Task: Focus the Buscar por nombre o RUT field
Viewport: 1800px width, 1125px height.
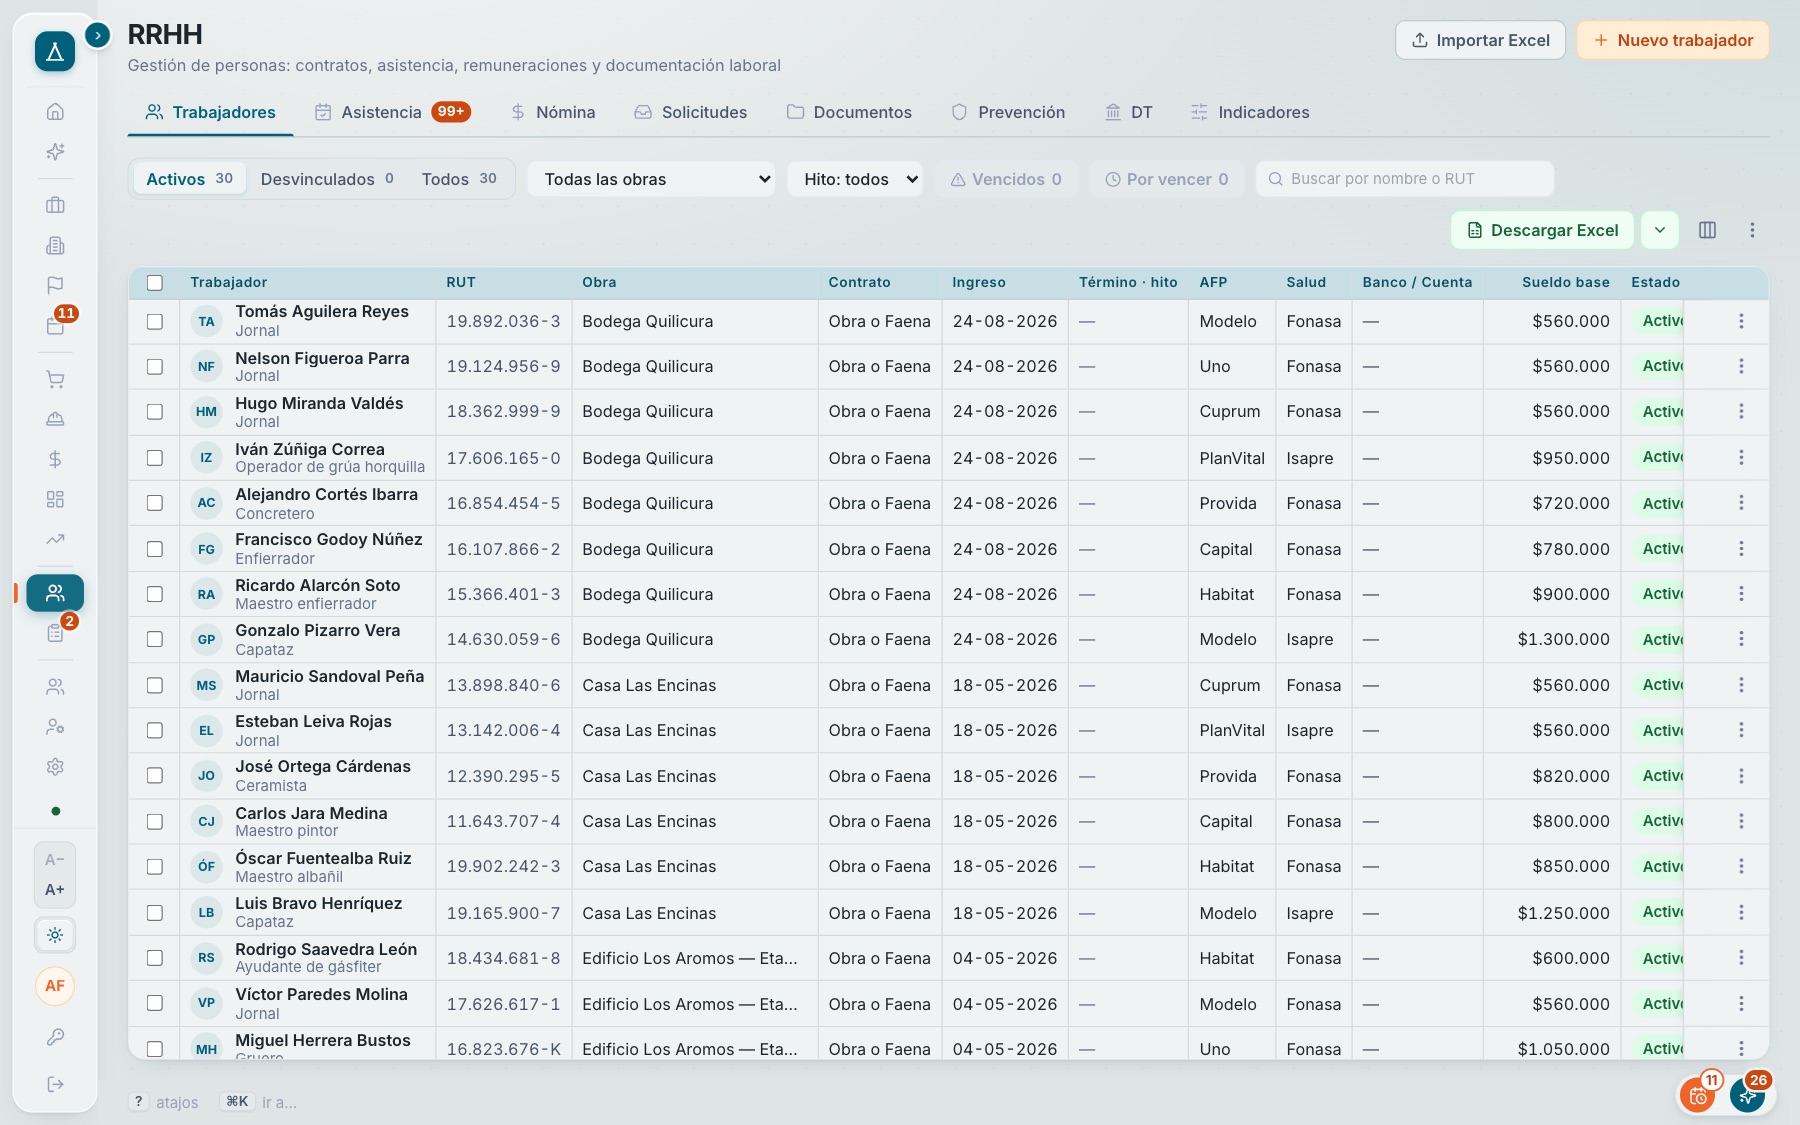Action: pos(1405,179)
